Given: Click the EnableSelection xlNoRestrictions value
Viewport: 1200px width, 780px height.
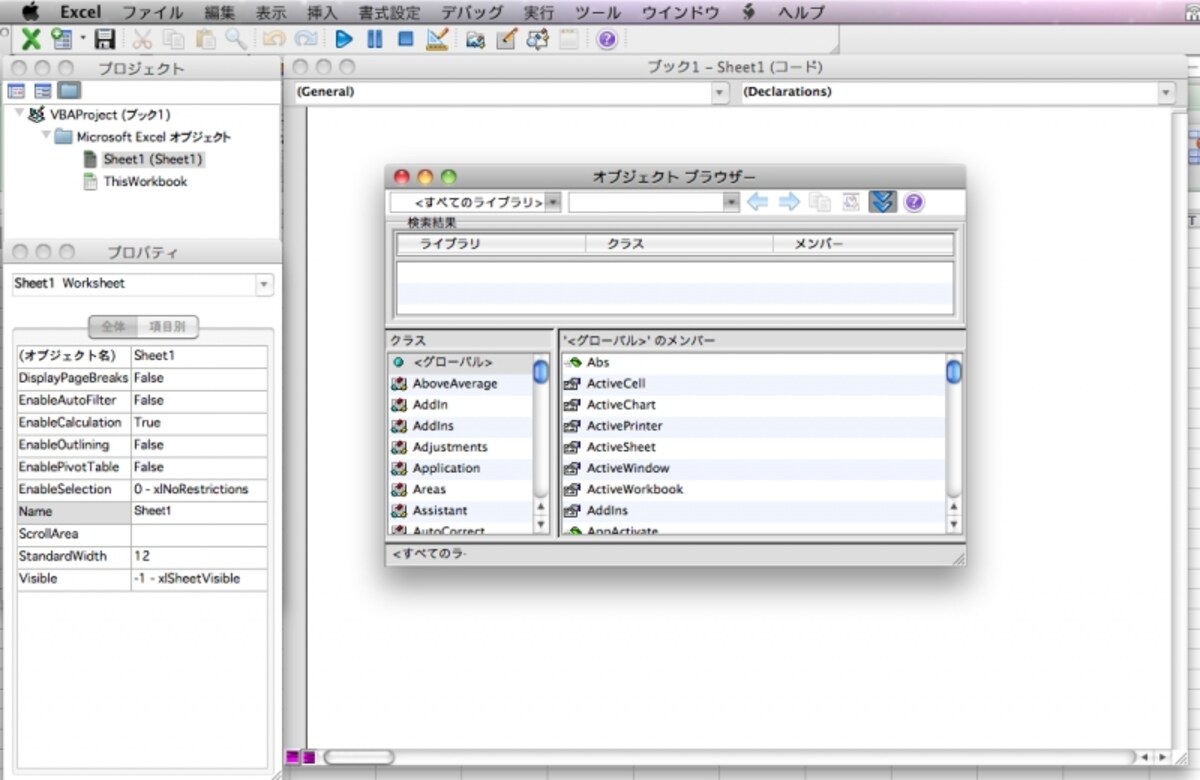Looking at the screenshot, I should coord(199,489).
